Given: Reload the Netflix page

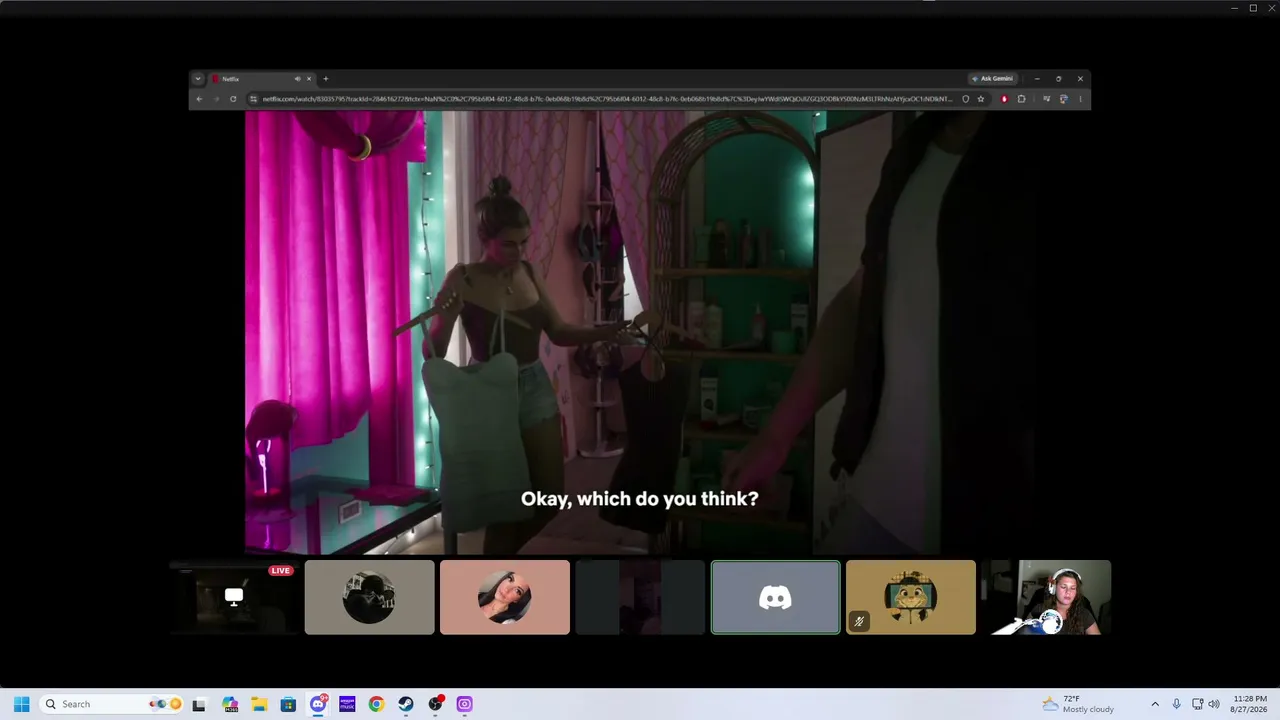Looking at the screenshot, I should coord(233,99).
